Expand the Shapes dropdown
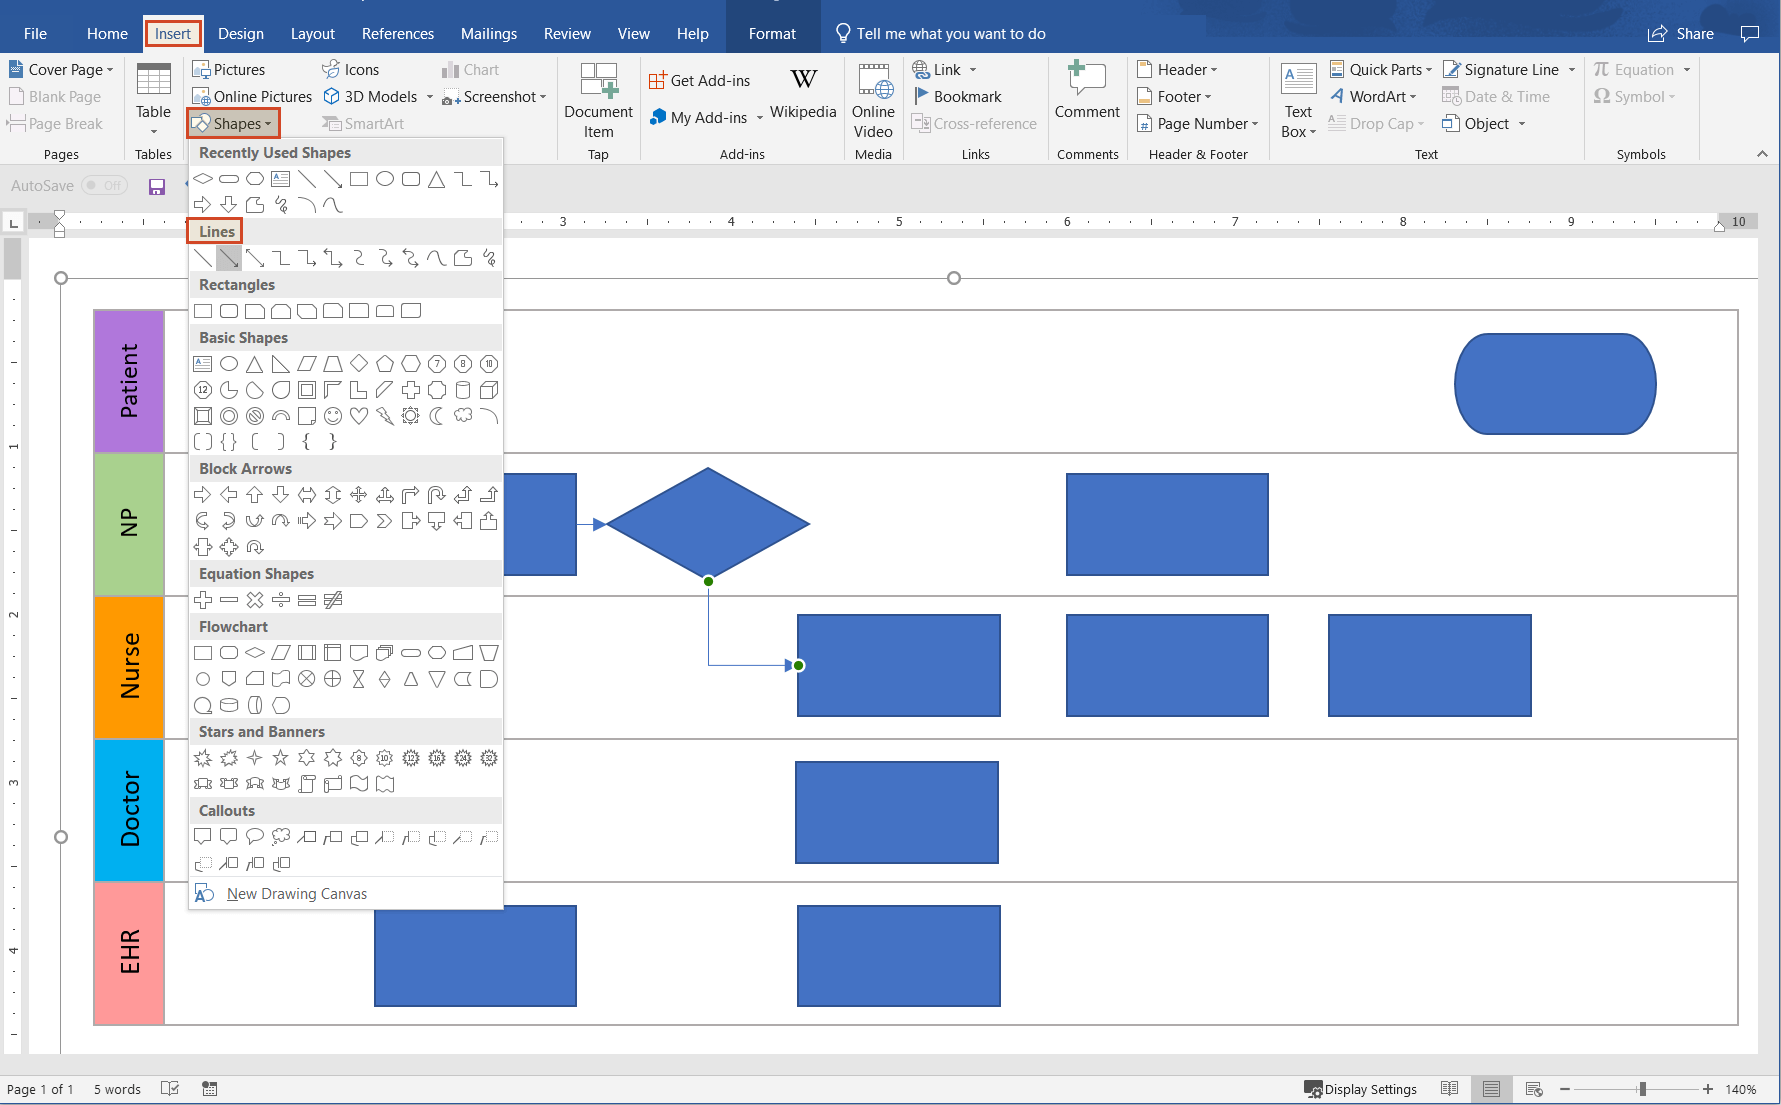 tap(233, 124)
